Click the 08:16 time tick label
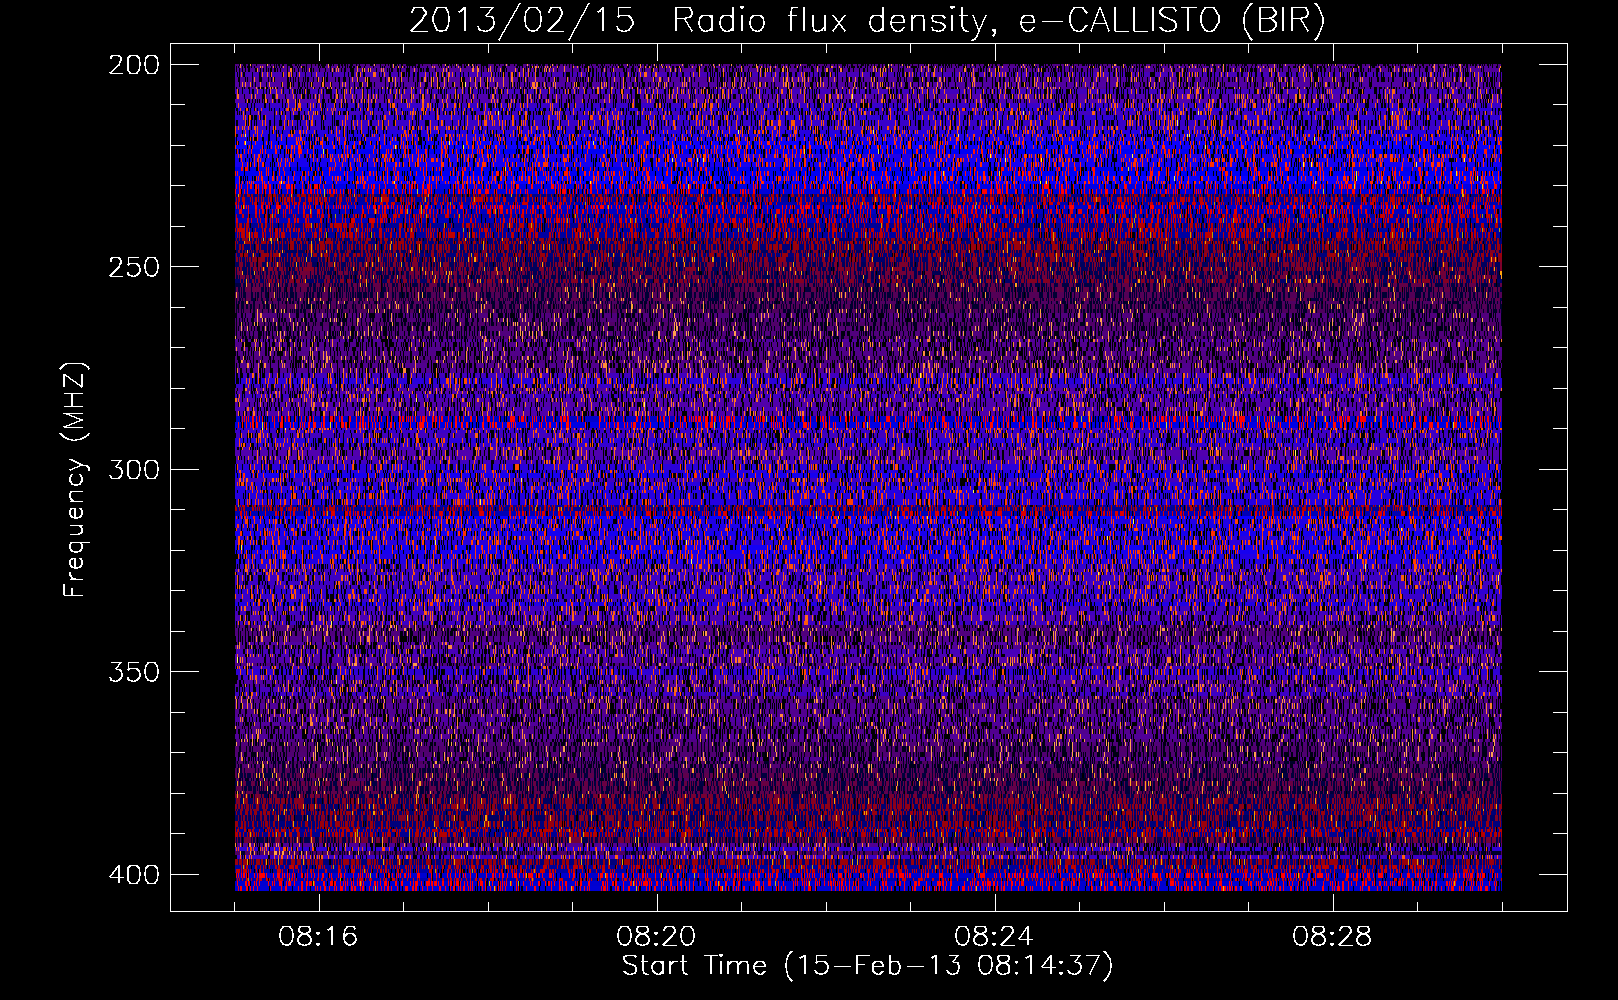The image size is (1618, 1000). coord(318,937)
